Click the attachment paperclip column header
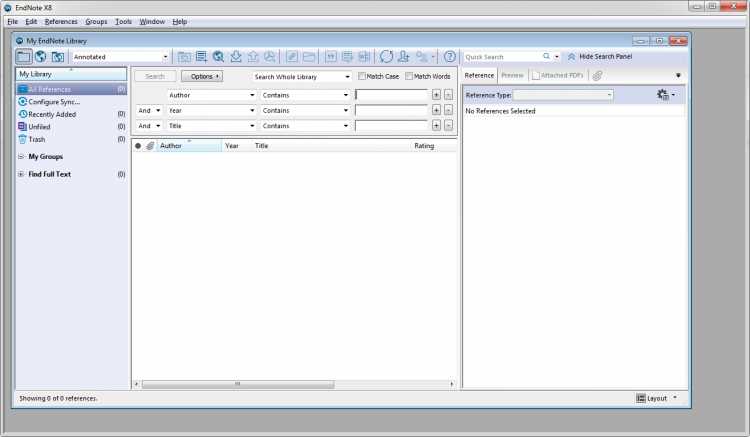Image resolution: width=750 pixels, height=437 pixels. click(x=150, y=146)
